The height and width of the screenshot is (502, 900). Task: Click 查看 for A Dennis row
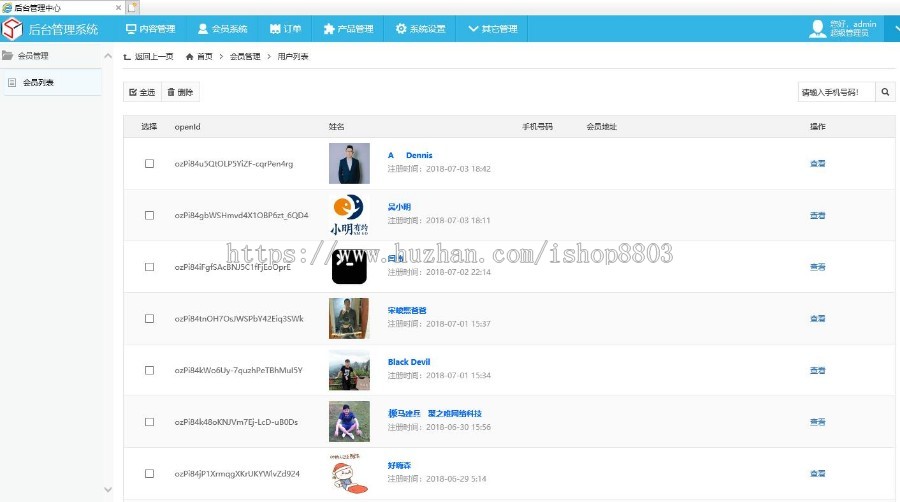(817, 164)
